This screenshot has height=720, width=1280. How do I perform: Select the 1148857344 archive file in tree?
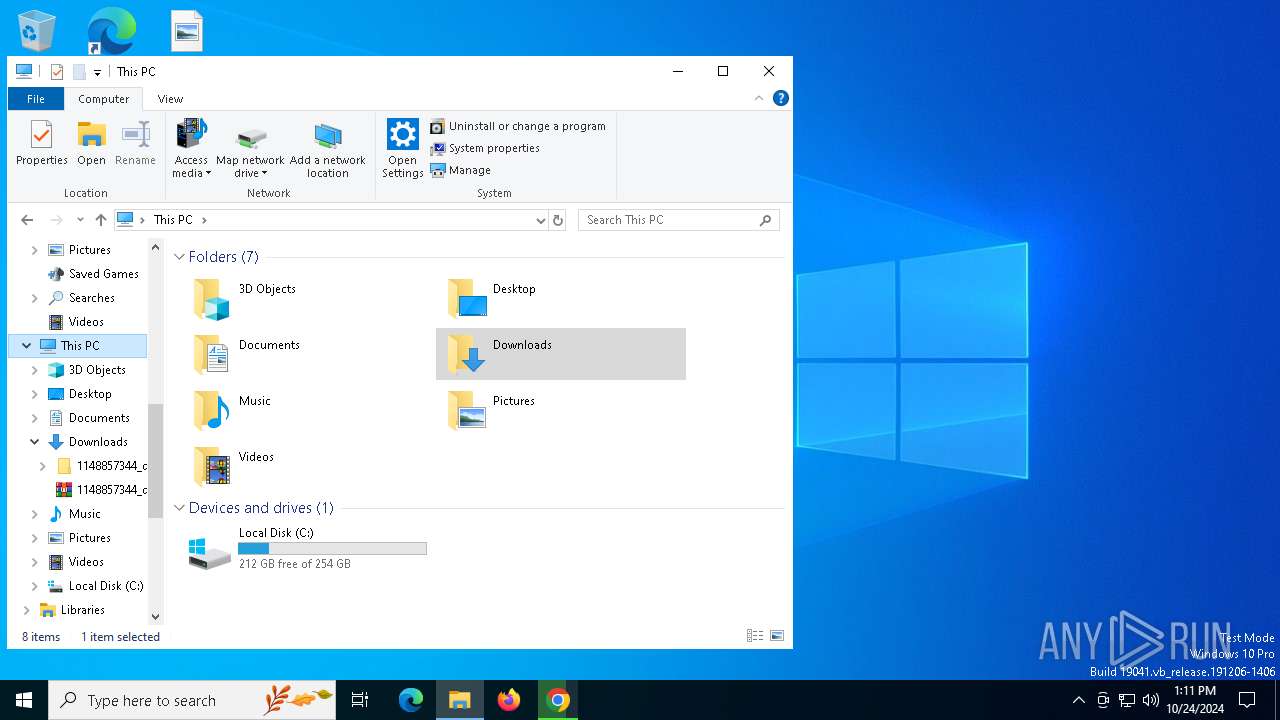pos(102,490)
